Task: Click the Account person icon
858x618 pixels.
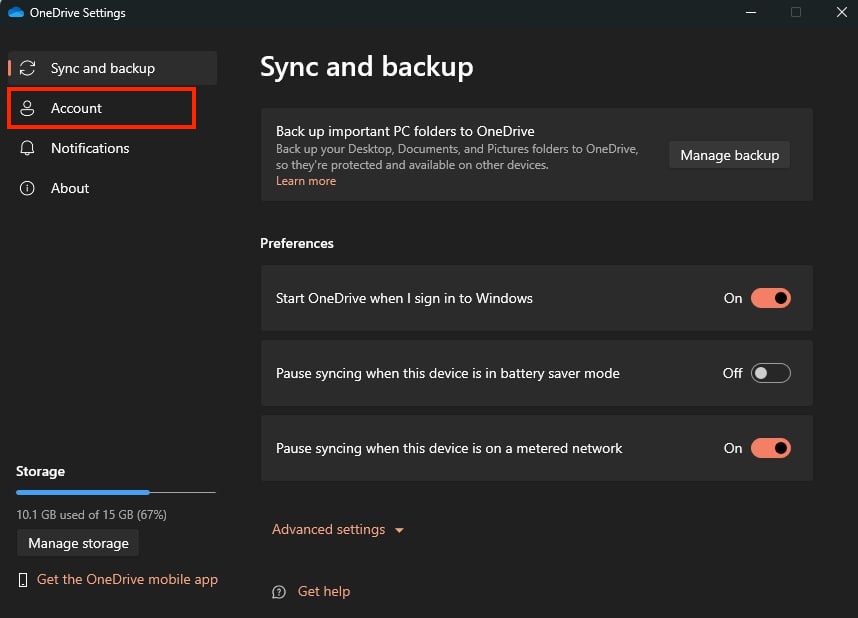Action: click(x=28, y=108)
